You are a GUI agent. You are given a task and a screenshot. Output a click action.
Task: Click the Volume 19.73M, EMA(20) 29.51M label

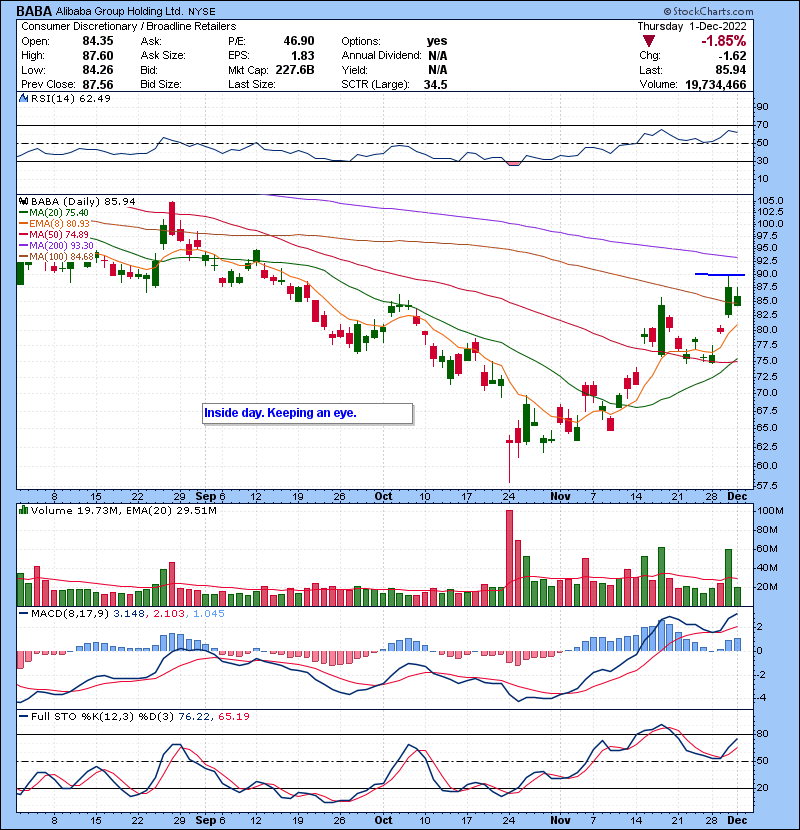[124, 511]
